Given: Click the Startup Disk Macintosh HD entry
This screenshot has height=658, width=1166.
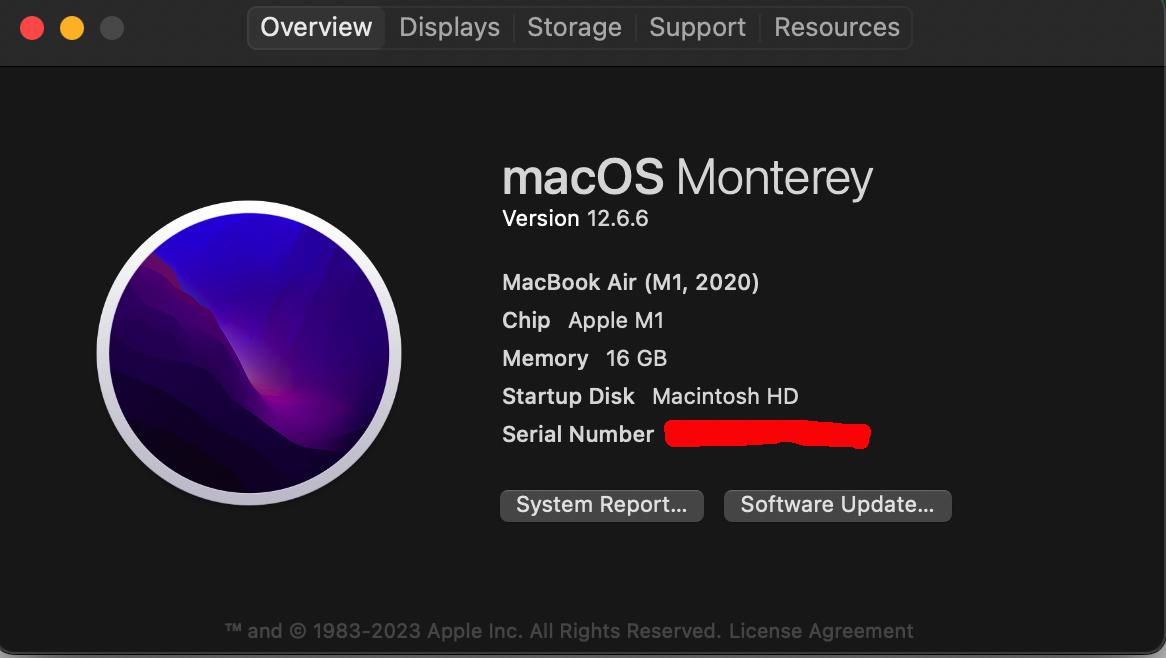Looking at the screenshot, I should tap(650, 396).
